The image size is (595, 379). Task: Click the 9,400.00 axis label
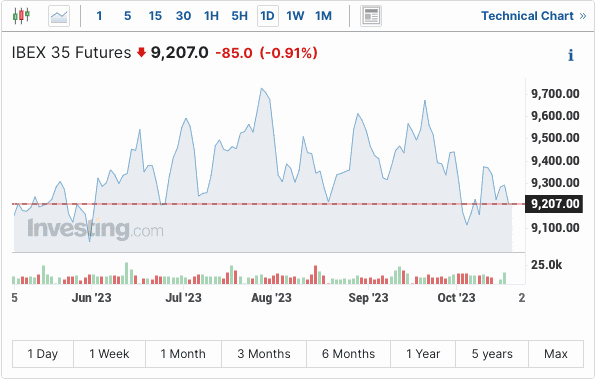(555, 160)
